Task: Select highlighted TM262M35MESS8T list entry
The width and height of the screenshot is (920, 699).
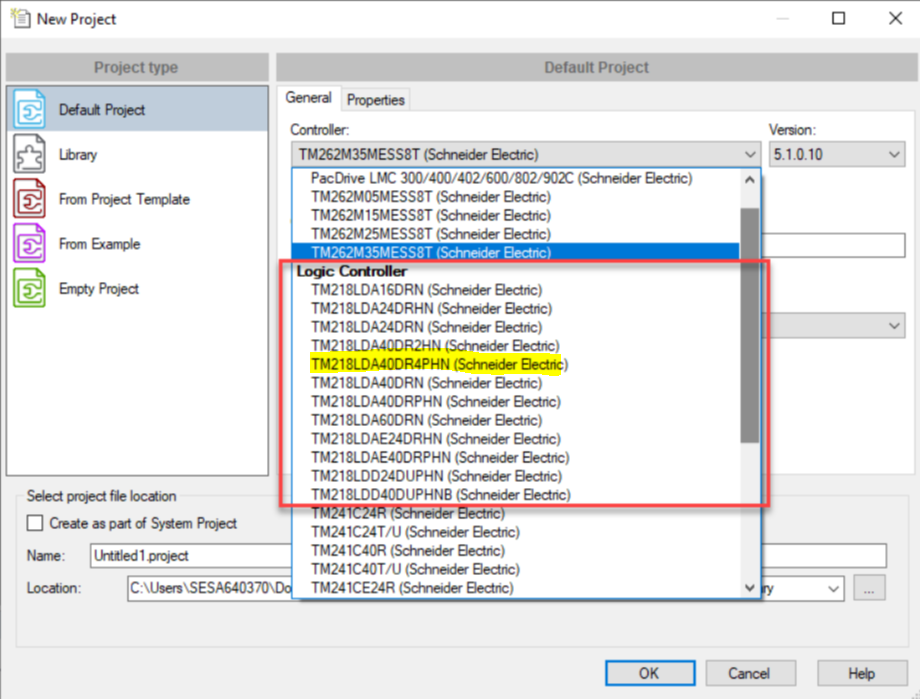Action: click(516, 252)
